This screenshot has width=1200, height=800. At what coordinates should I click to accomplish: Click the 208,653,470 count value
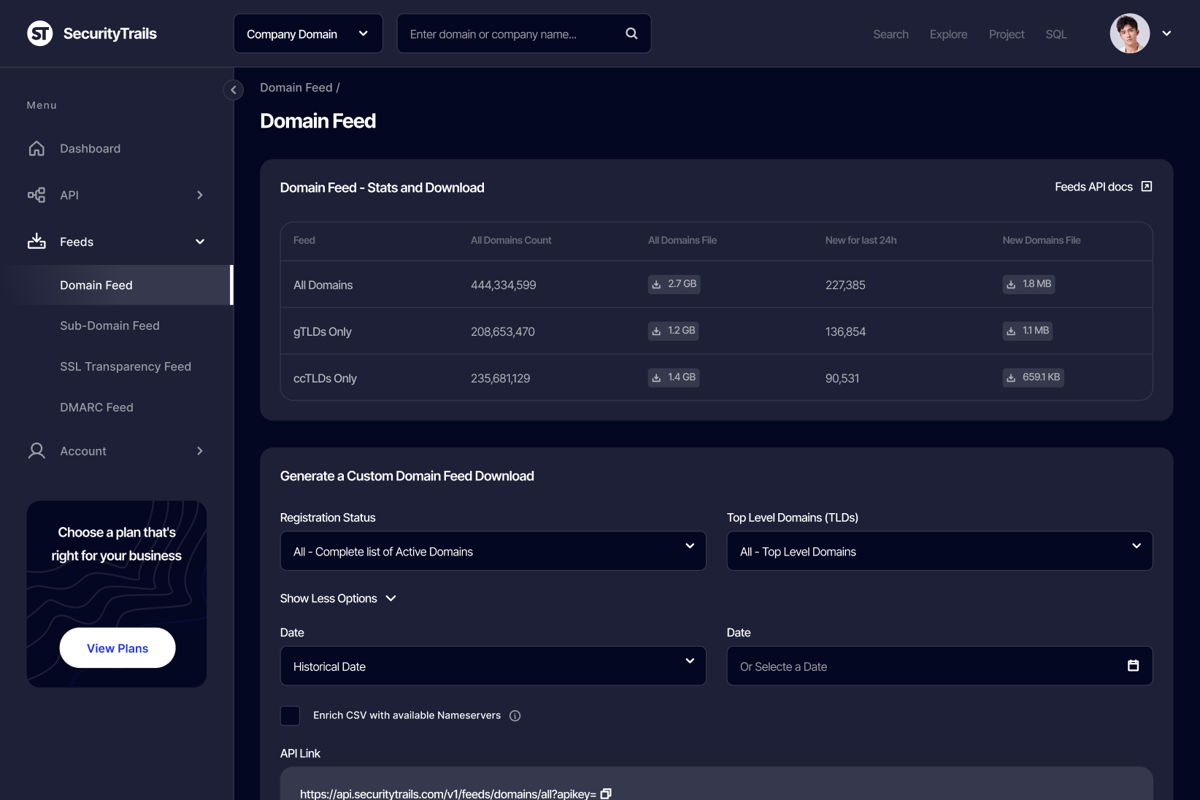tap(503, 331)
